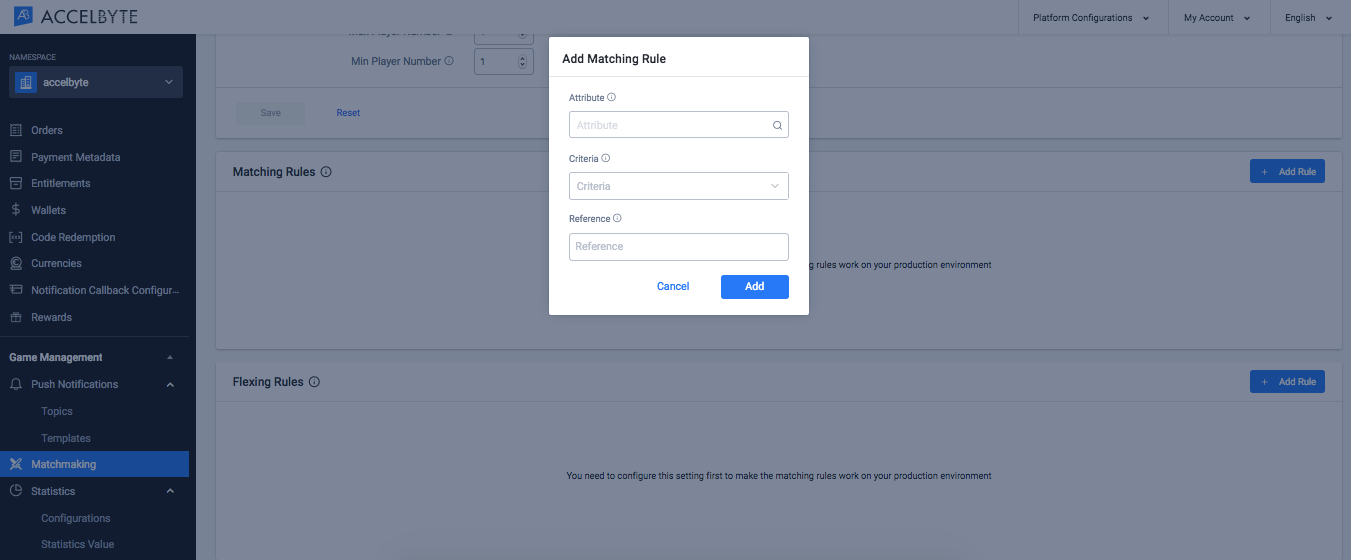Viewport: 1351px width, 560px height.
Task: Collapse the Push Notifications chevron
Action: pos(170,384)
